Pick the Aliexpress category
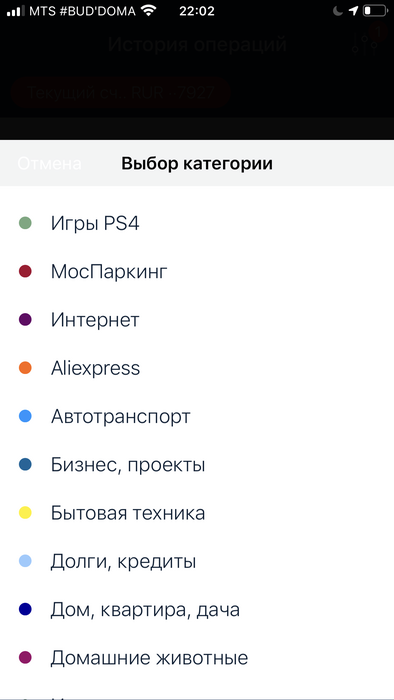The image size is (394, 700). pos(197,368)
